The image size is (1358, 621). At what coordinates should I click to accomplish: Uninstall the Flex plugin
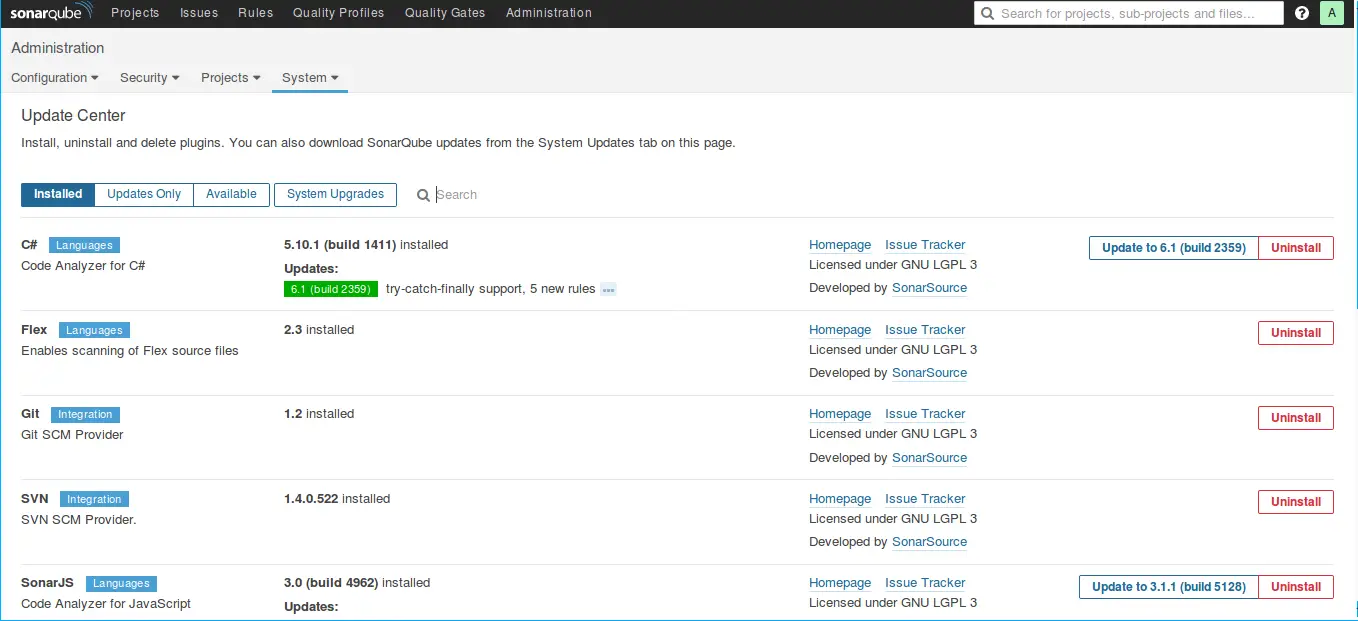click(x=1296, y=333)
